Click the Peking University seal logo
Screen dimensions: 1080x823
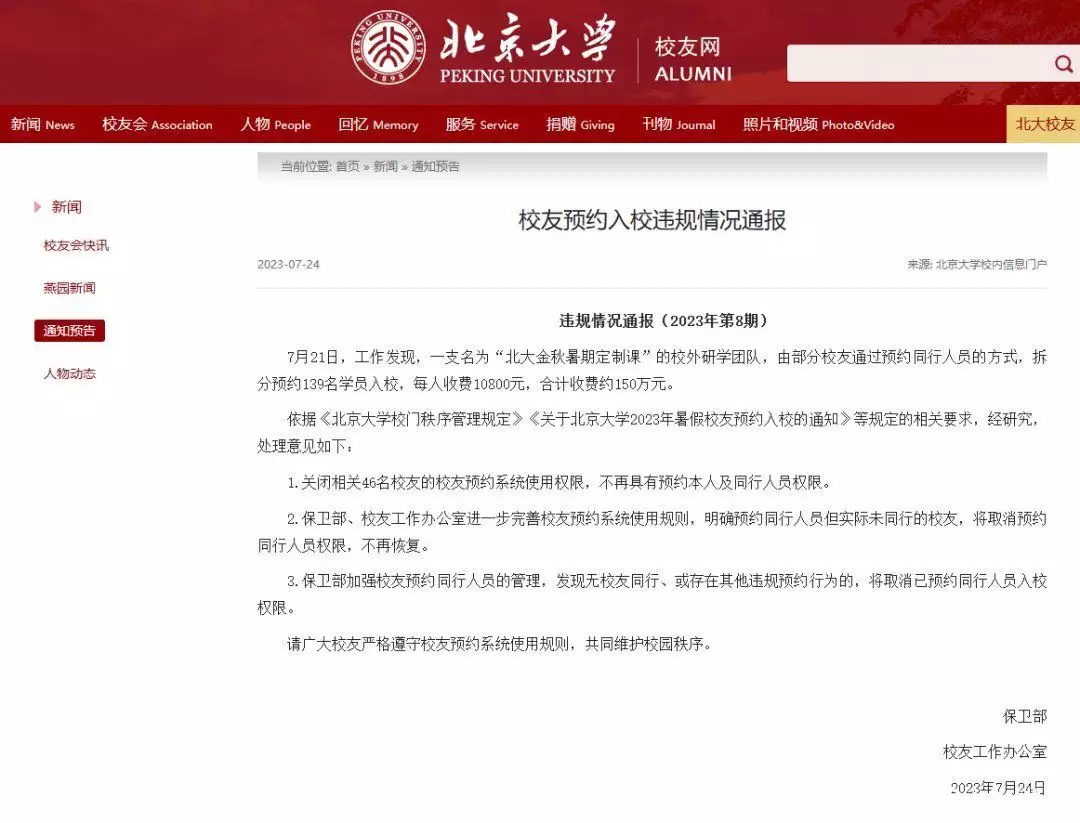(388, 49)
